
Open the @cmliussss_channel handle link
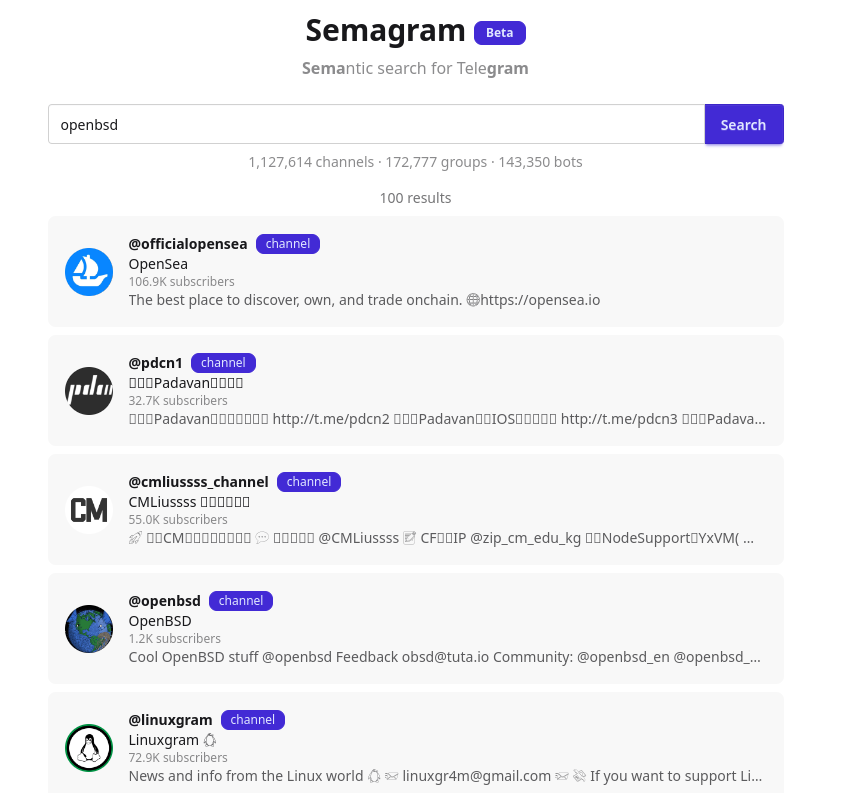pyautogui.click(x=198, y=482)
